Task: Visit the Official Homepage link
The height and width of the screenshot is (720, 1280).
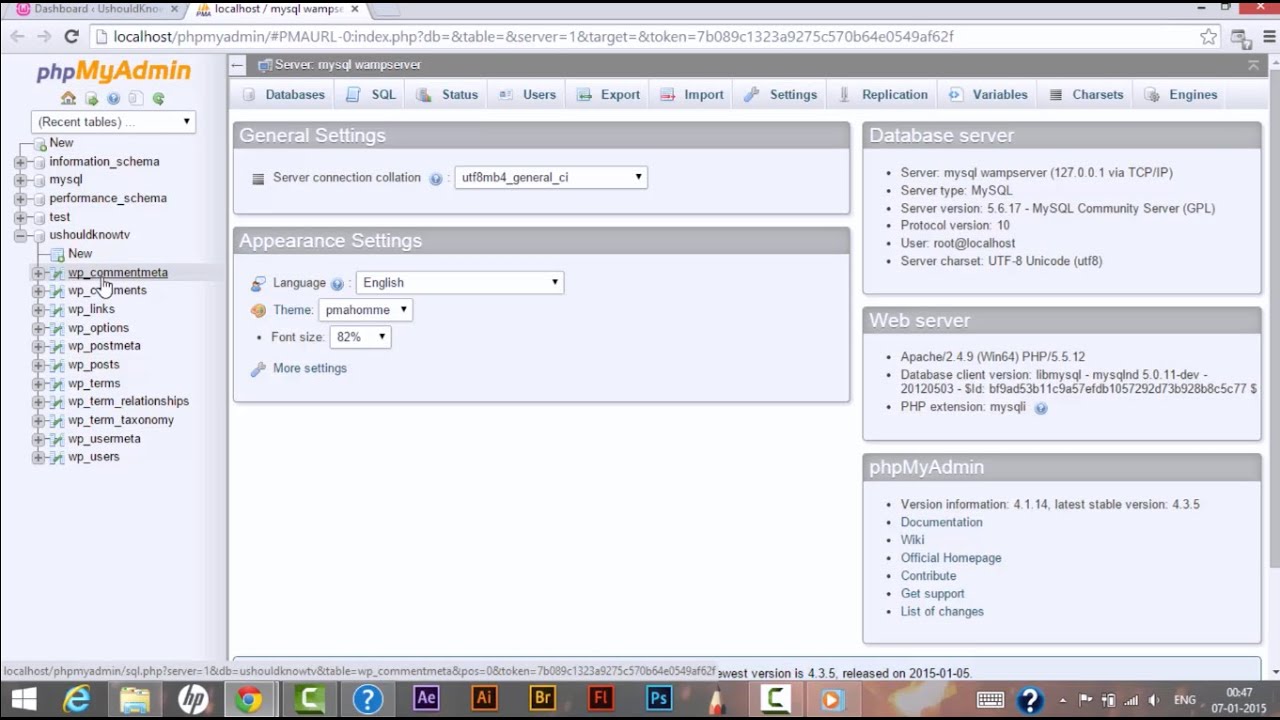Action: [951, 558]
